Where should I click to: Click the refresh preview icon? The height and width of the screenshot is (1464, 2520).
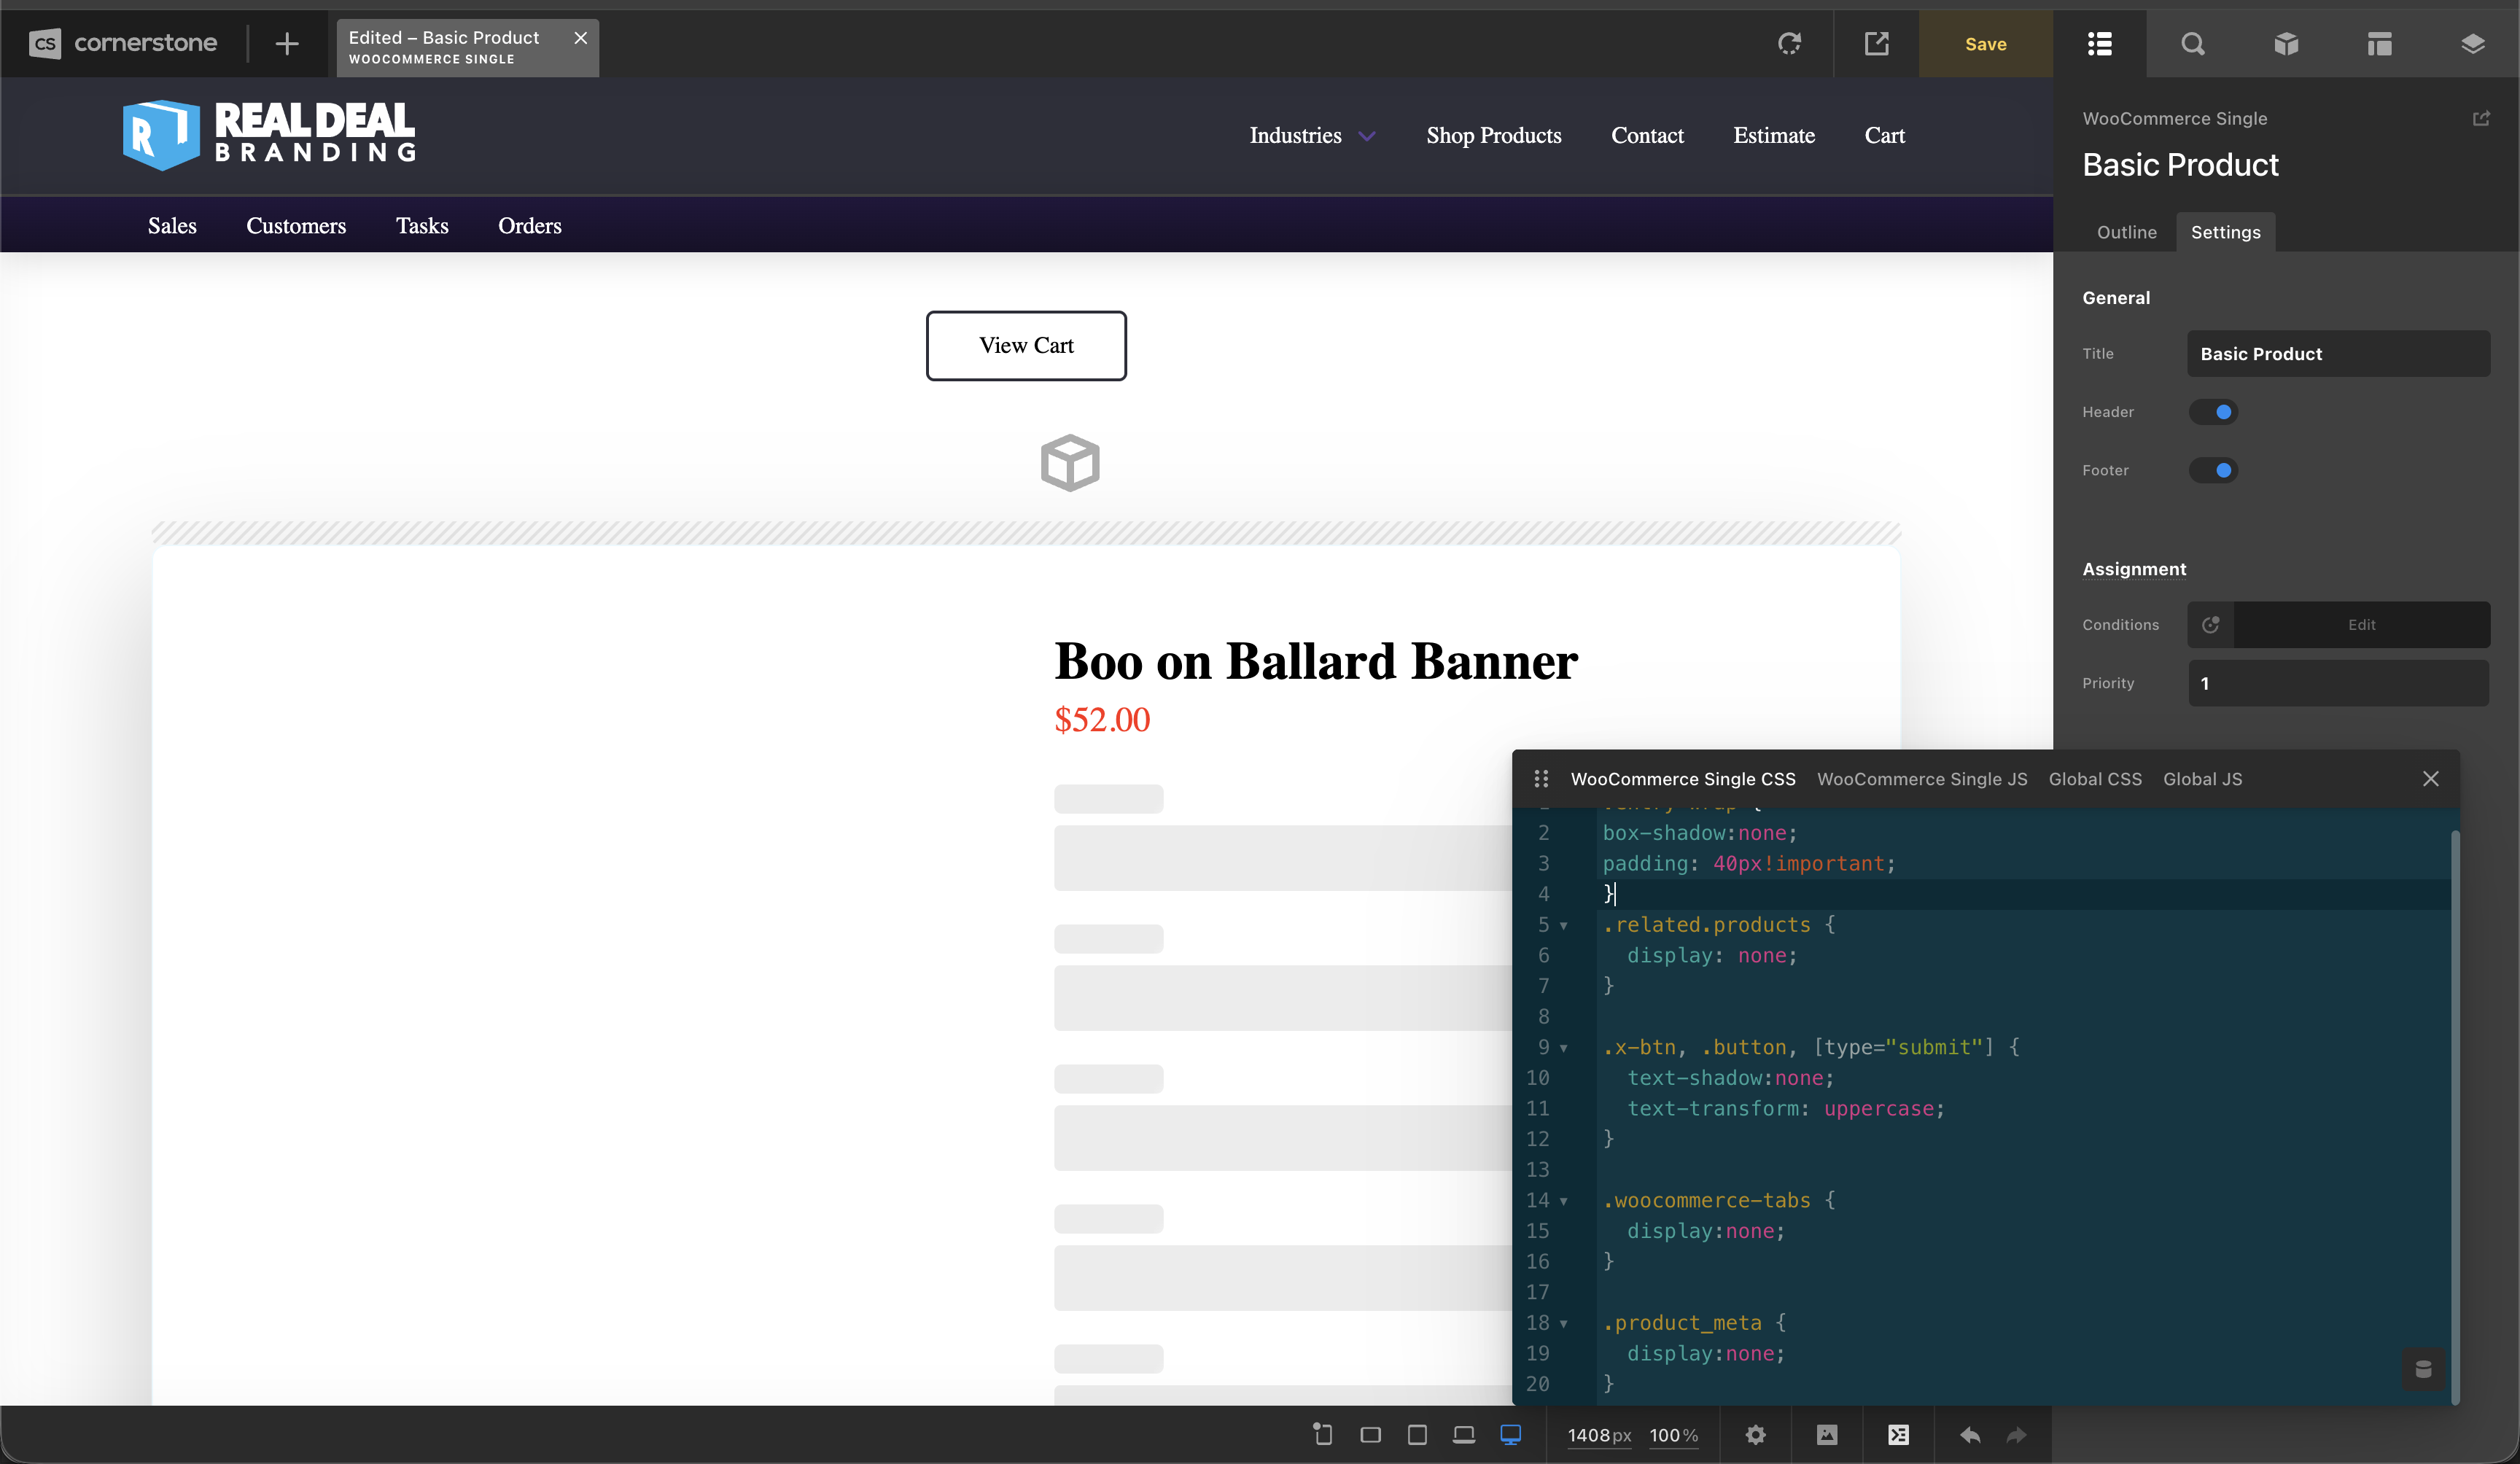[1789, 44]
